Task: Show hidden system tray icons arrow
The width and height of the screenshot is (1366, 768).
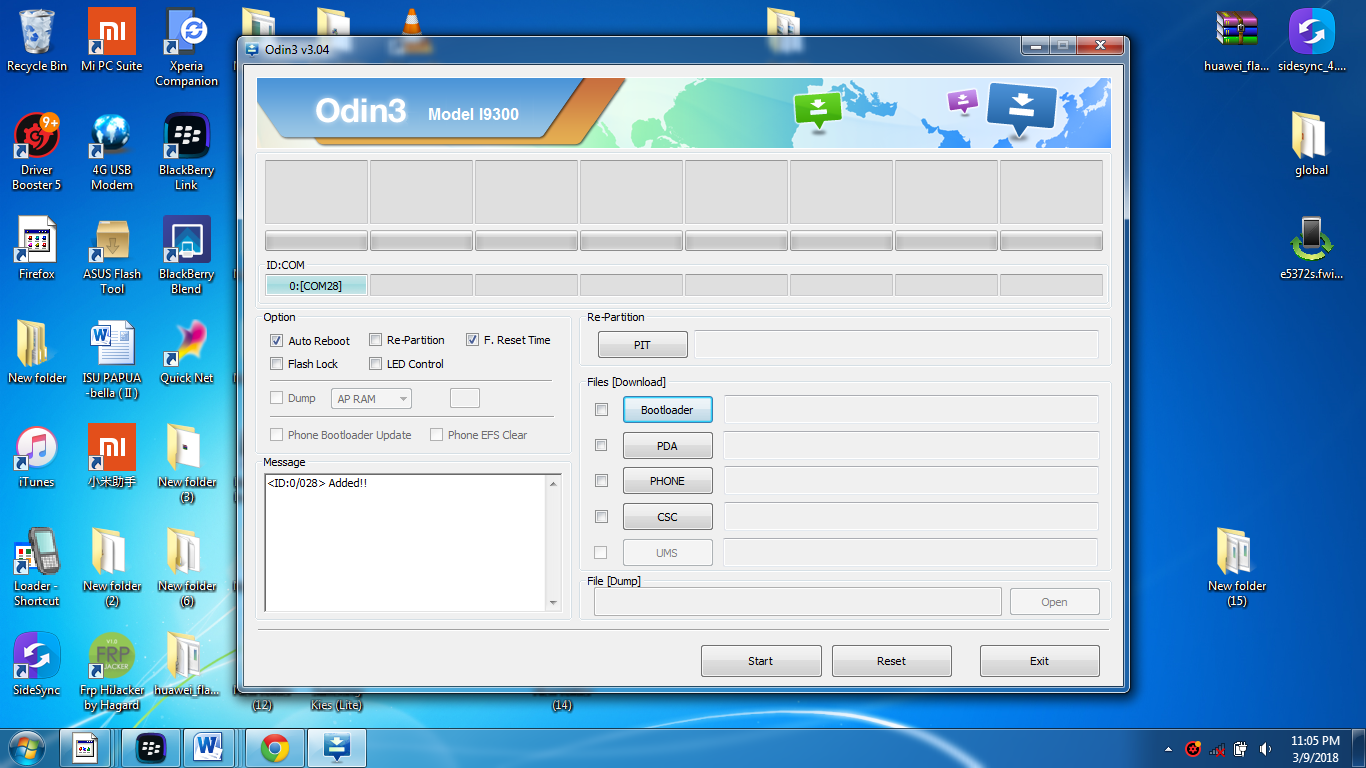Action: point(1169,748)
